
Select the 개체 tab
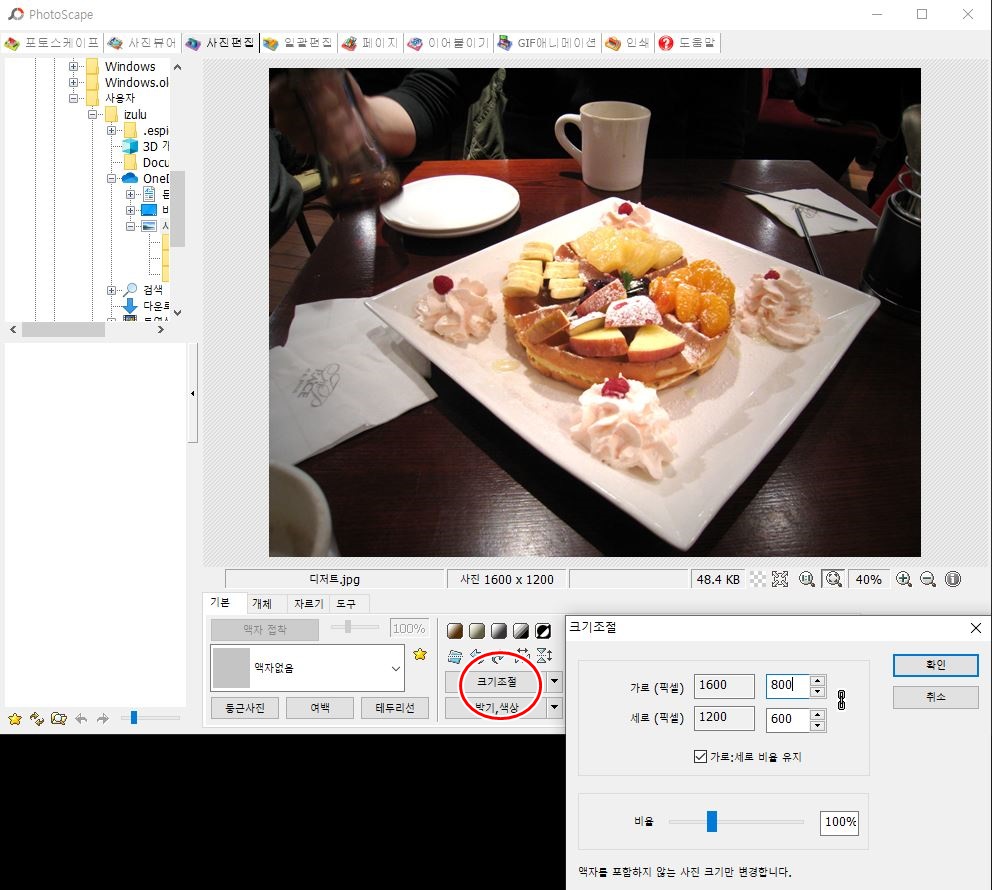262,603
